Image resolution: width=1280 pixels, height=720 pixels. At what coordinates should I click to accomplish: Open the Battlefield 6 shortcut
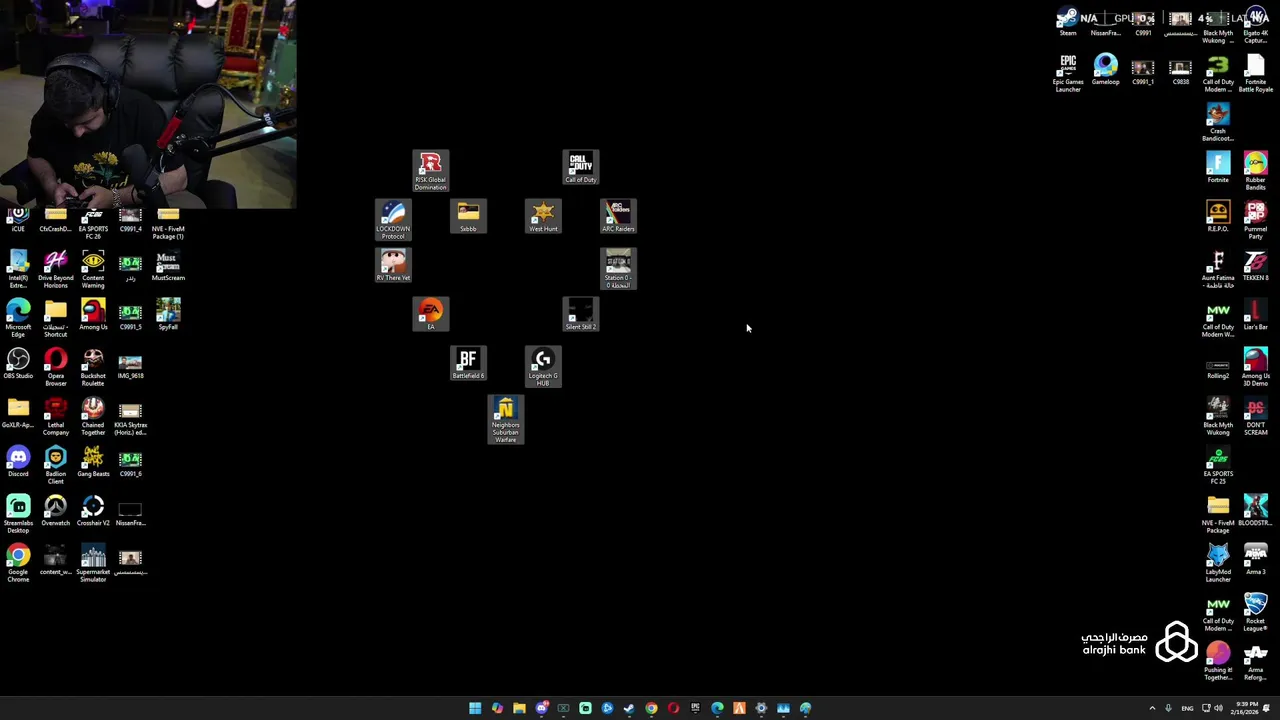(468, 363)
